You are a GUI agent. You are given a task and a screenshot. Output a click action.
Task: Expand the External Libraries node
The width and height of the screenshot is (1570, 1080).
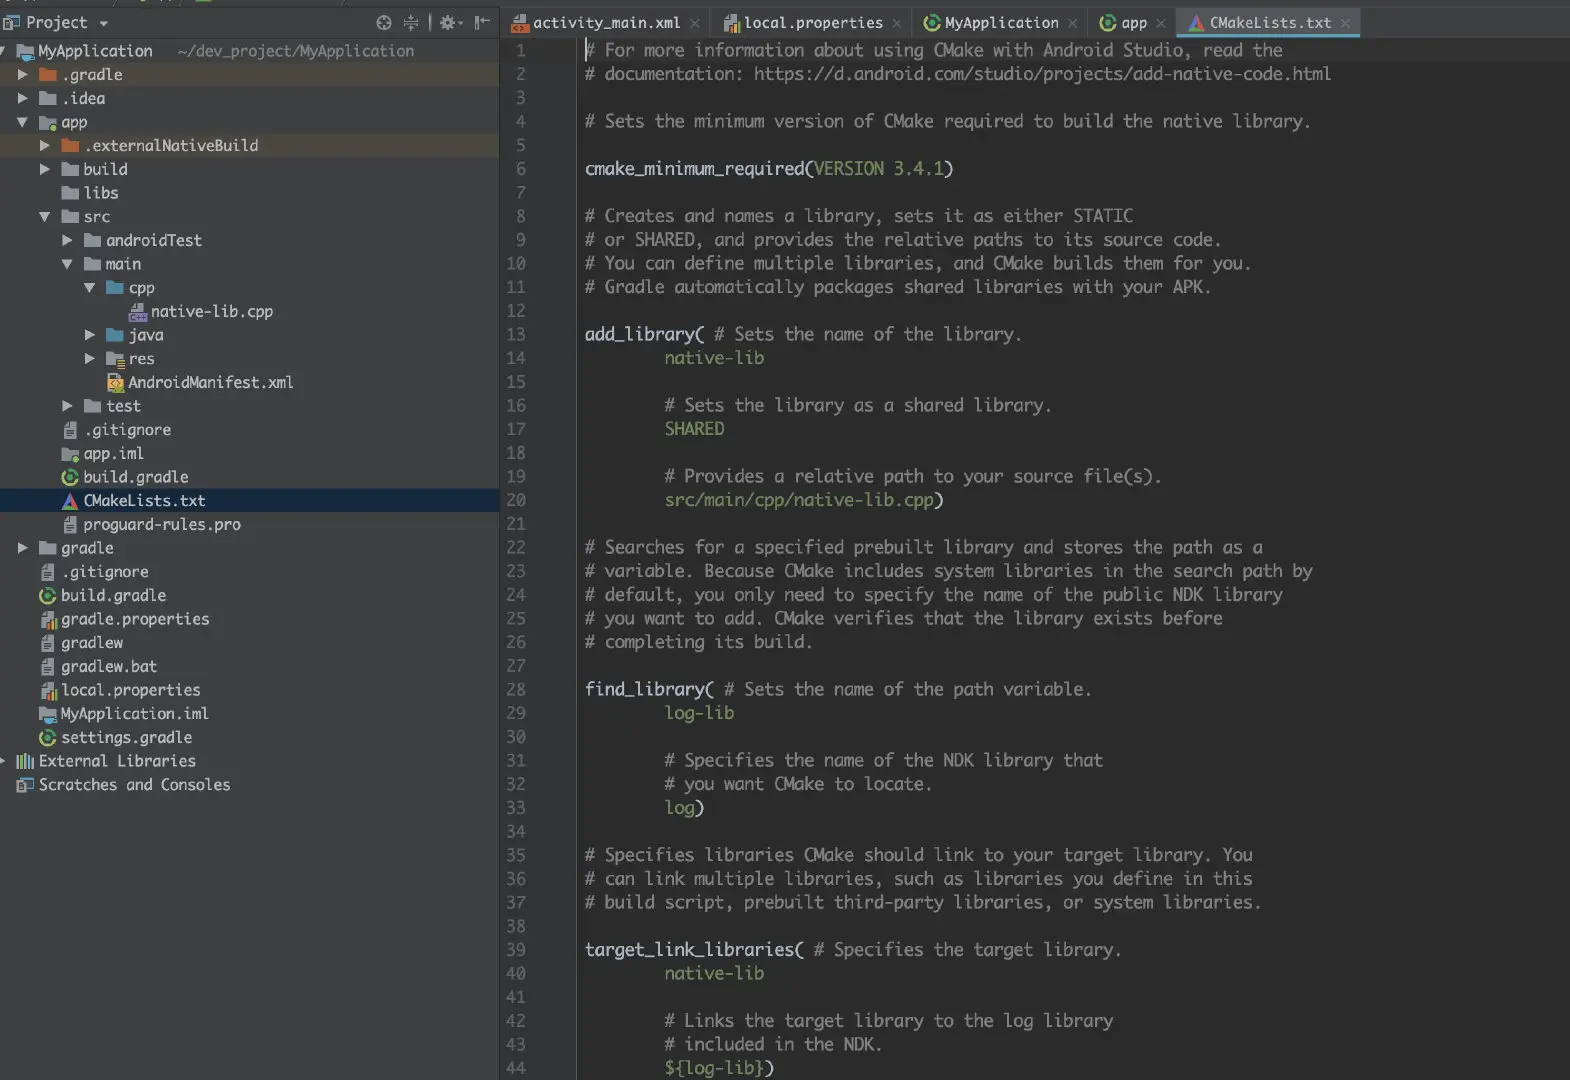[4, 761]
